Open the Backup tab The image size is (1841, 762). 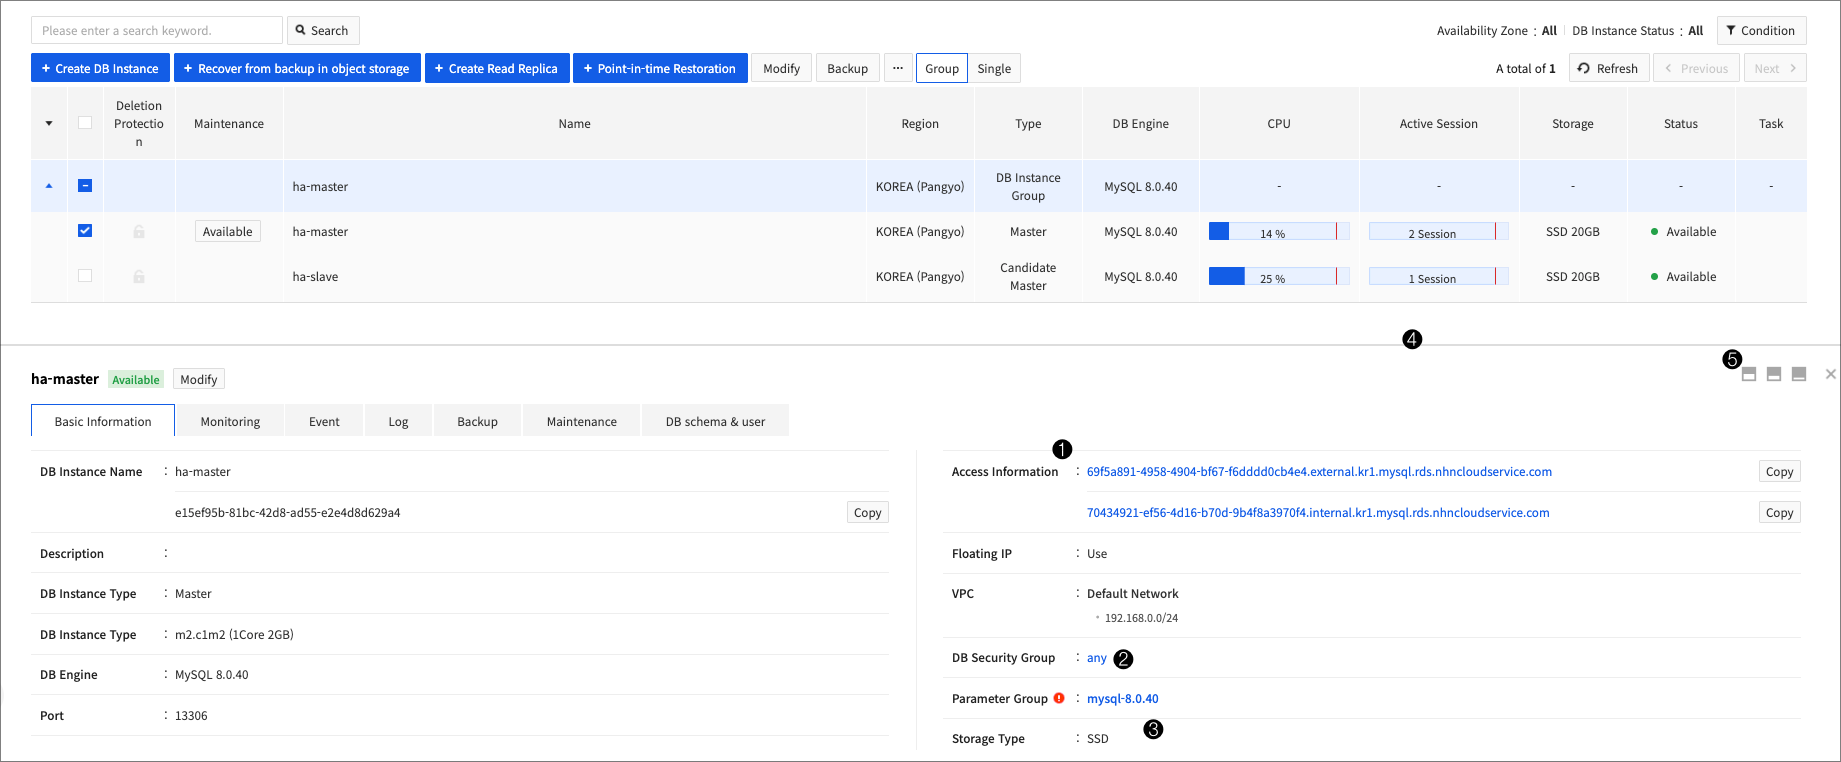pos(477,421)
